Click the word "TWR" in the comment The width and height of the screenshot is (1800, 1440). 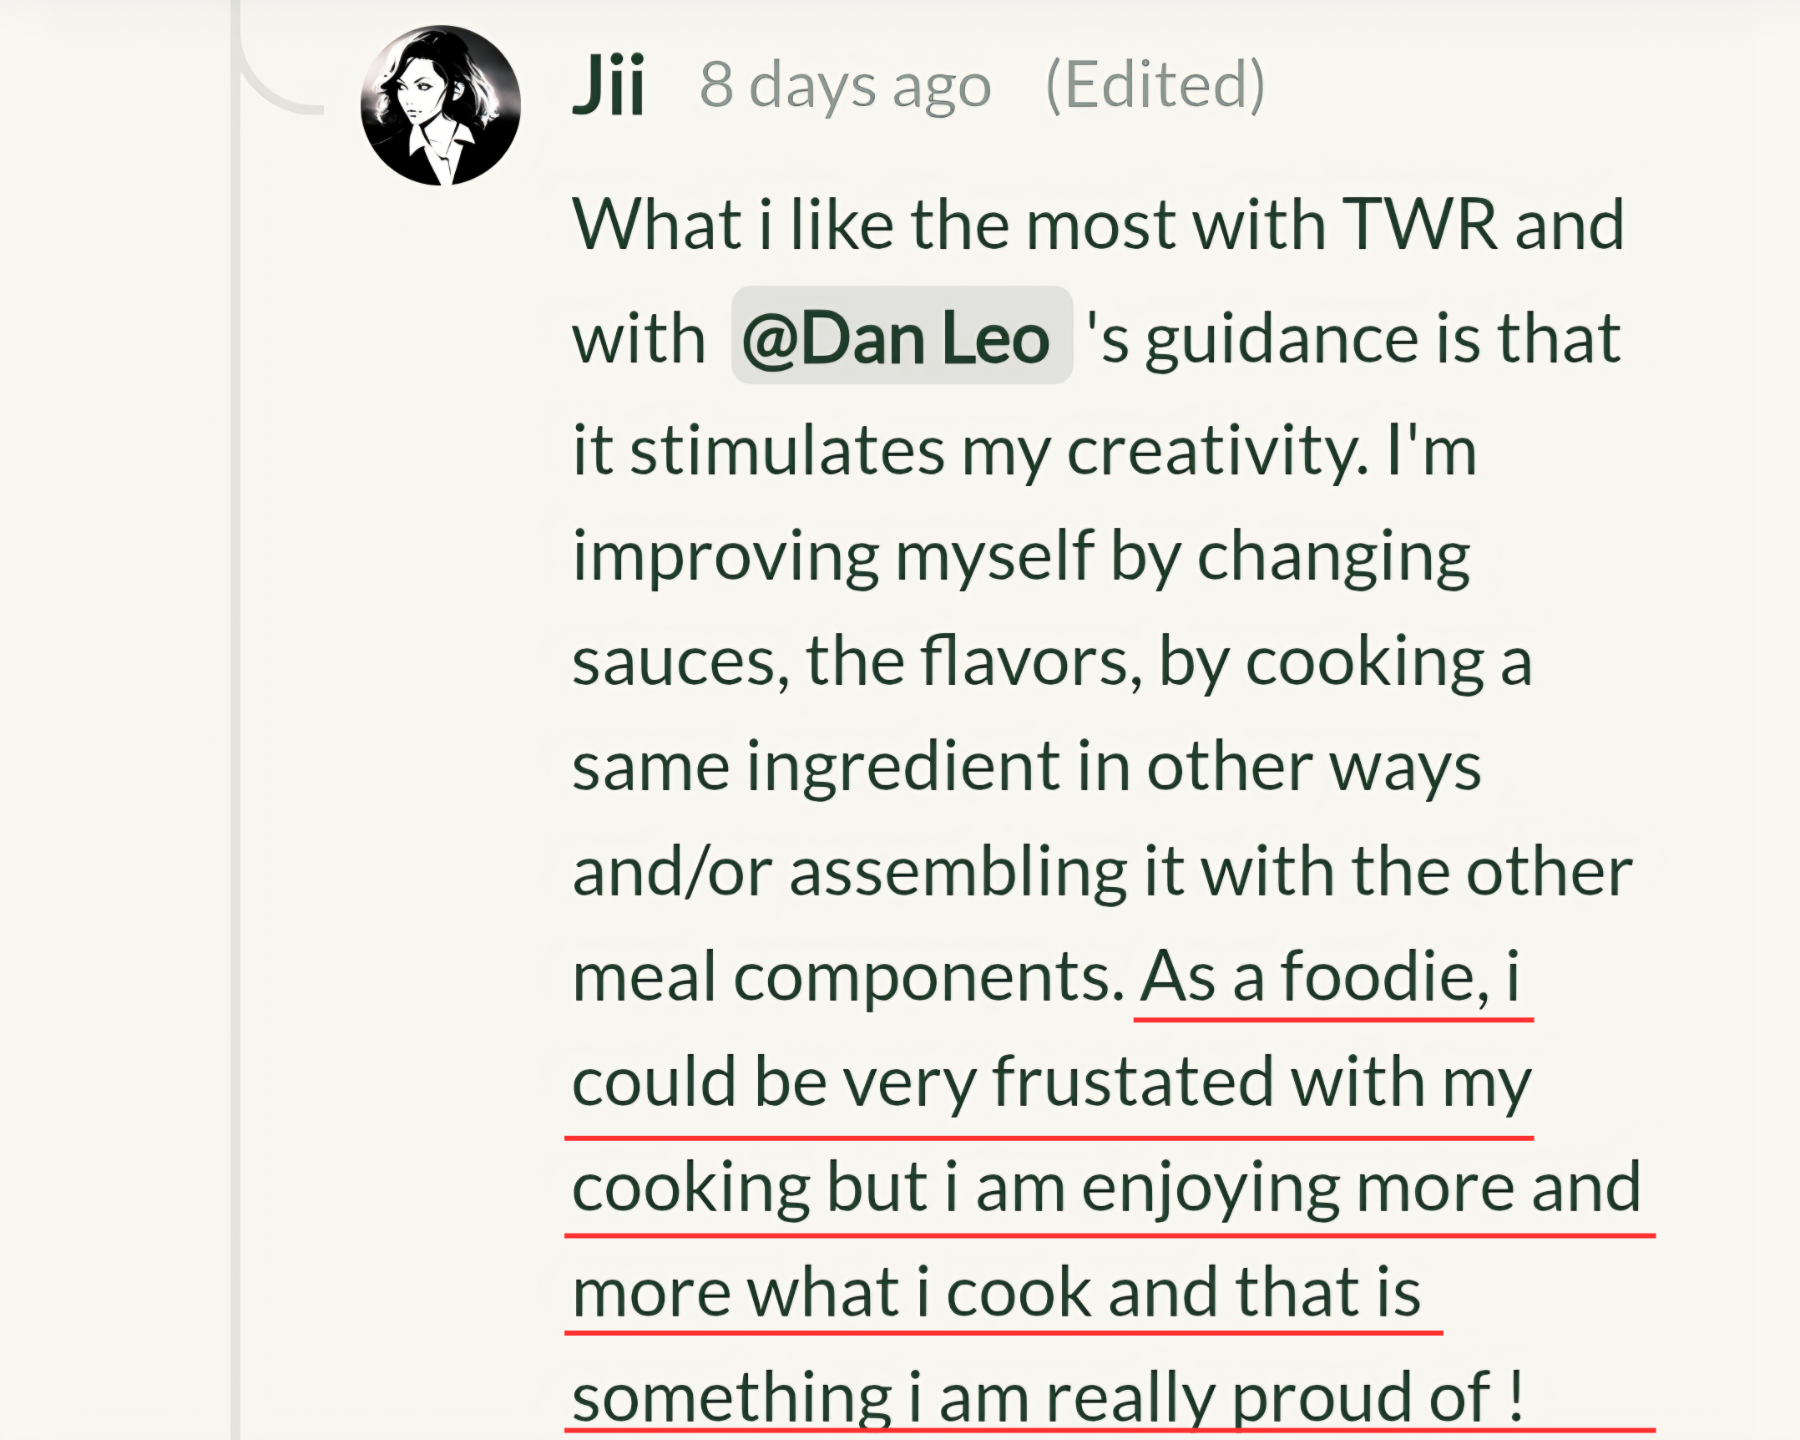pyautogui.click(x=1420, y=225)
